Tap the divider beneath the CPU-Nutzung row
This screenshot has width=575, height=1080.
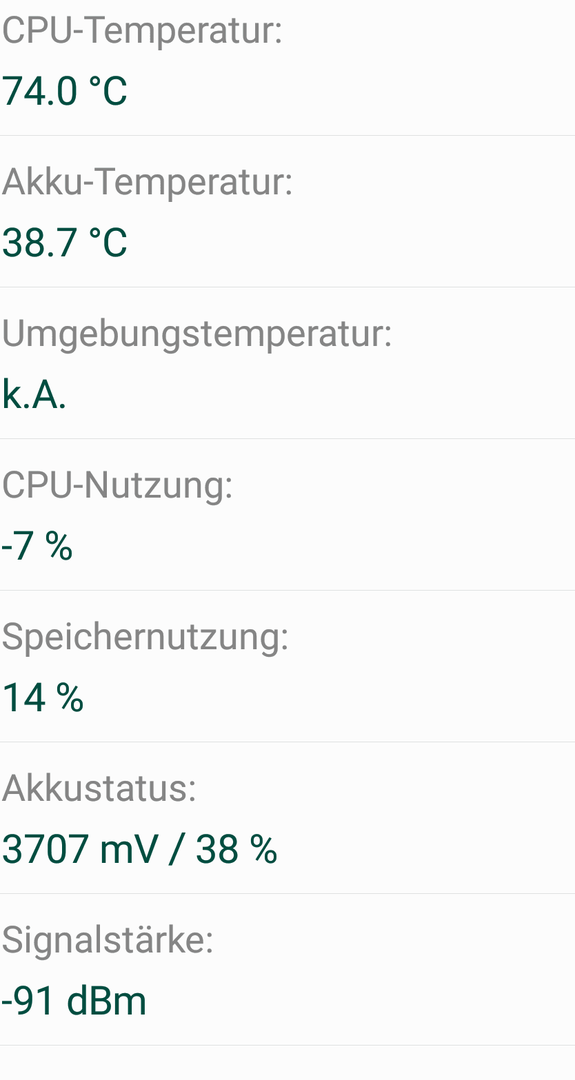(x=287, y=590)
